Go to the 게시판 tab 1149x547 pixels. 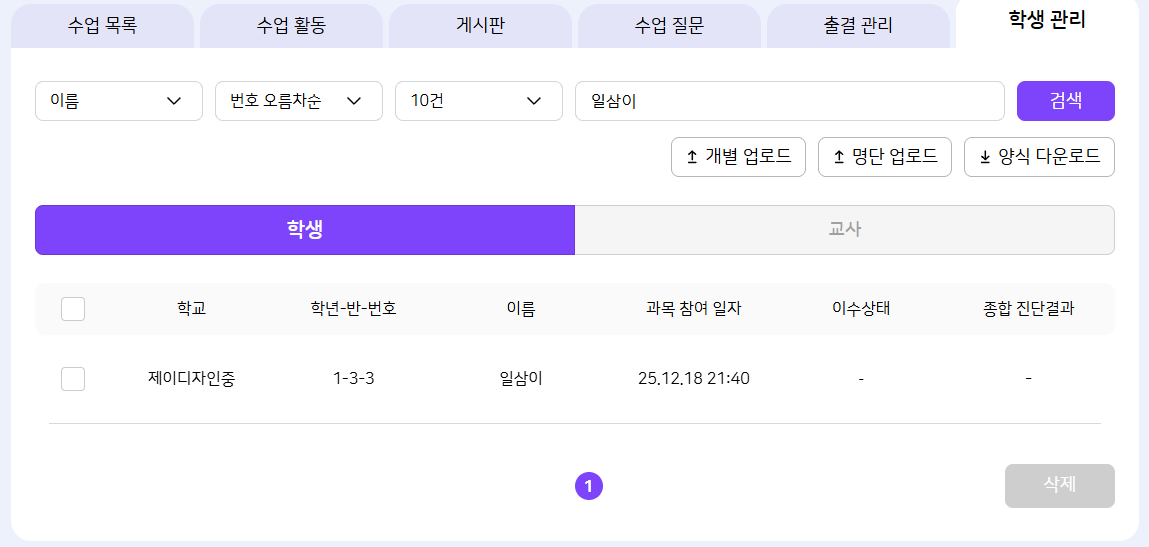480,26
